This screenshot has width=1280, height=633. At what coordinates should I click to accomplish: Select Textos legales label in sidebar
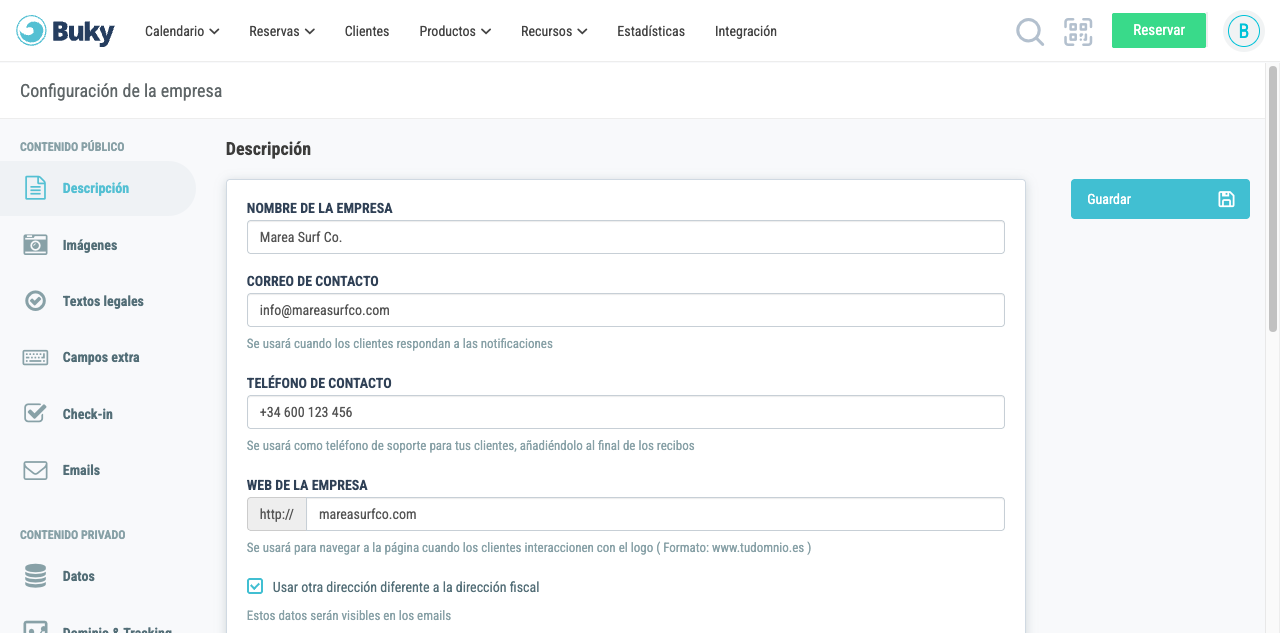tap(103, 301)
